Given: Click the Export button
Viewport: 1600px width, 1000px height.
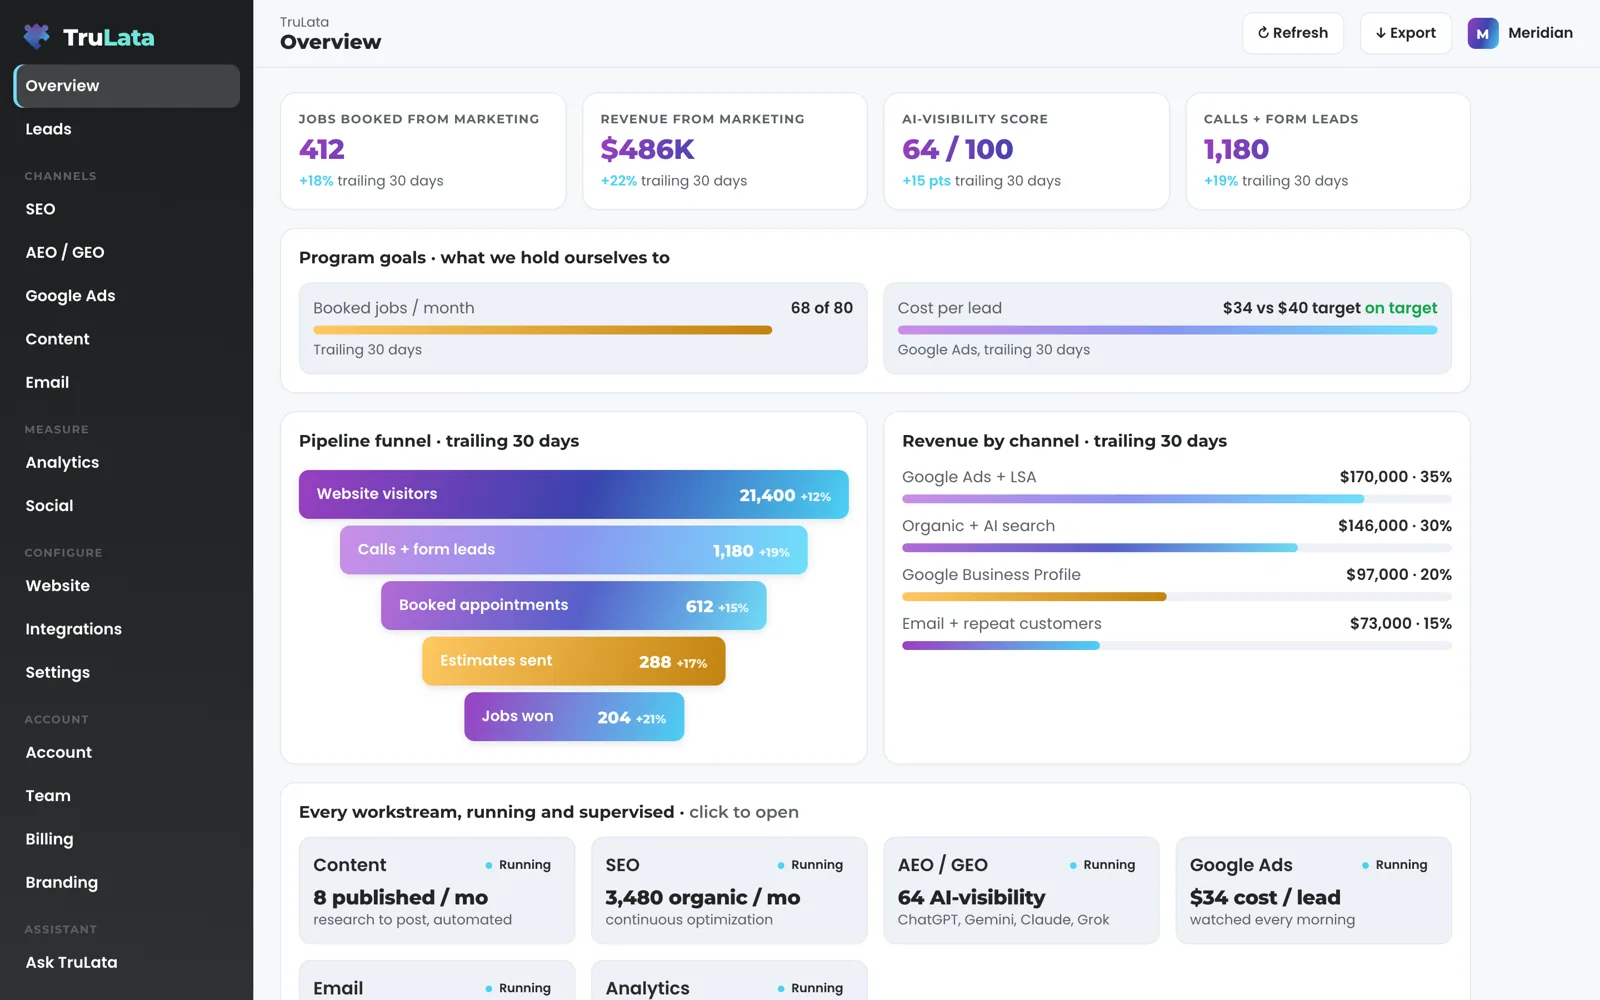Looking at the screenshot, I should [1405, 33].
